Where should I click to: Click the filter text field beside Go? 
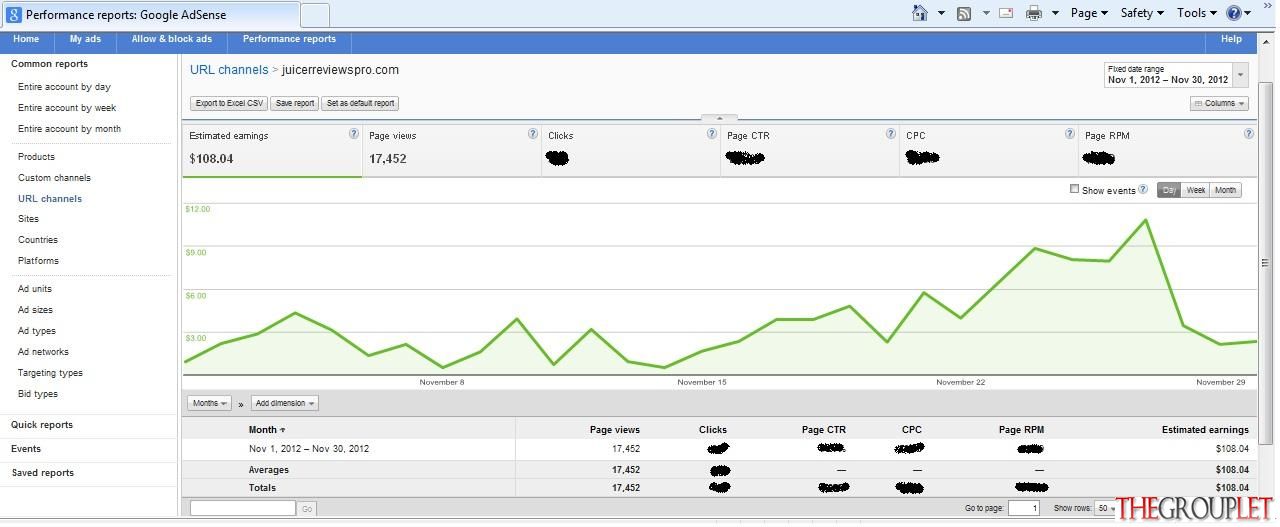pyautogui.click(x=243, y=509)
